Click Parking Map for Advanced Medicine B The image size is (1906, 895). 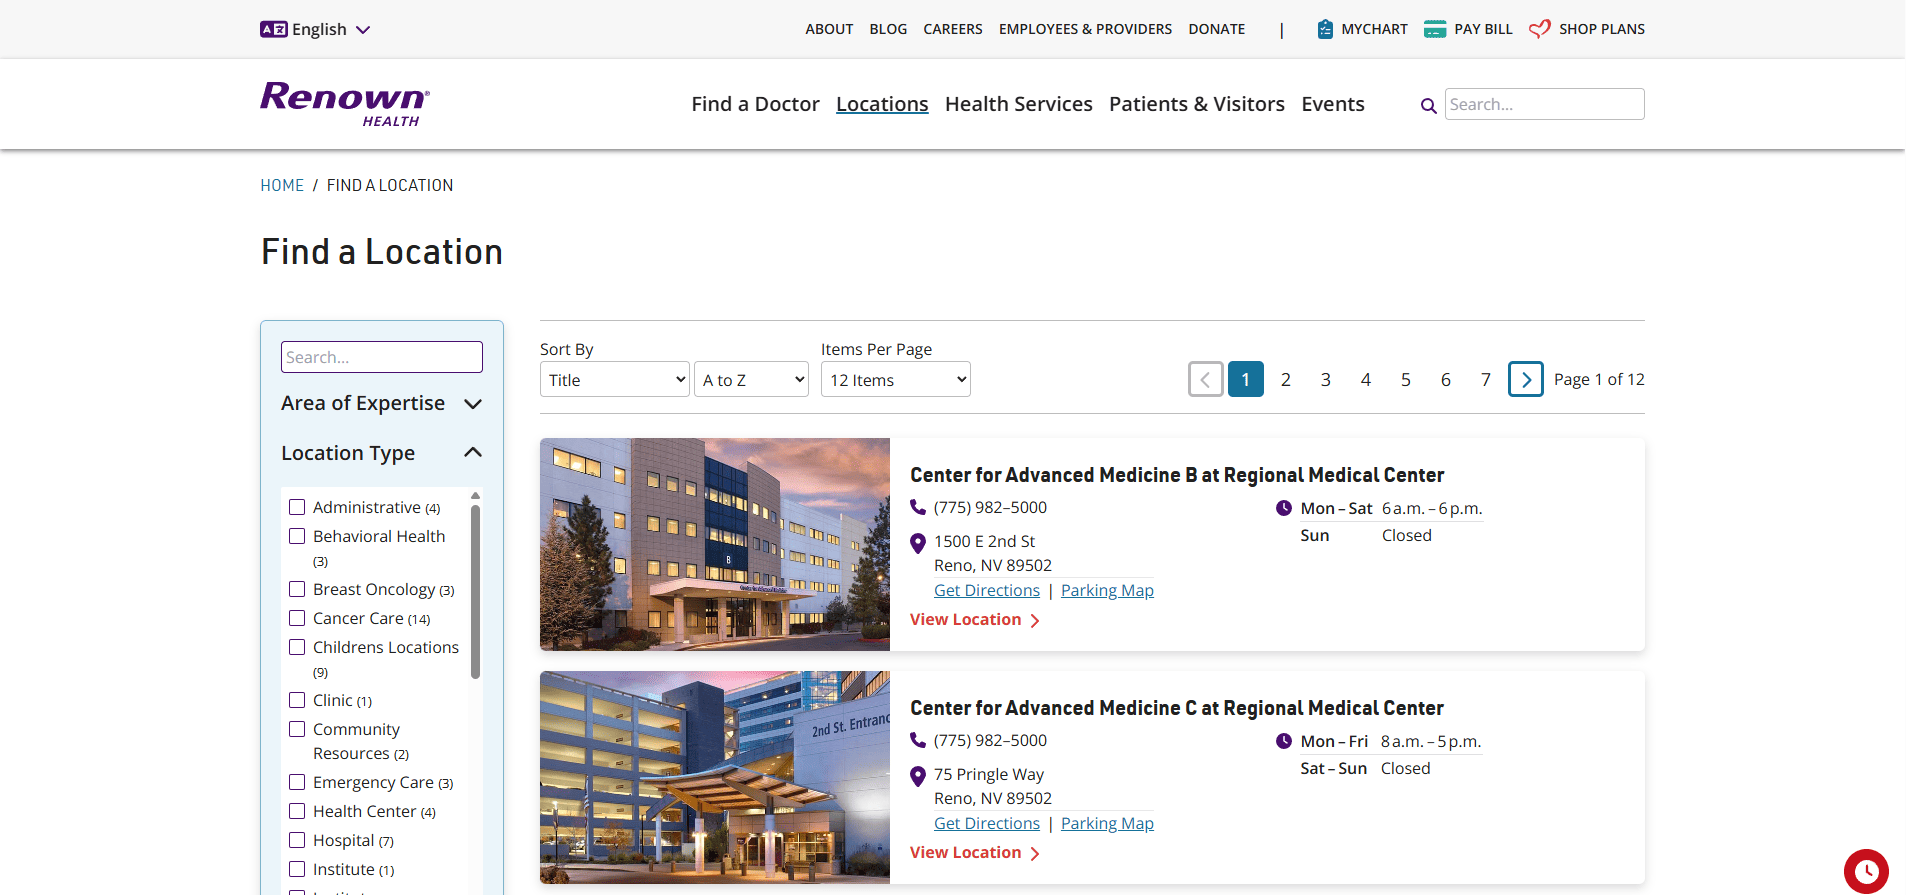click(1107, 590)
